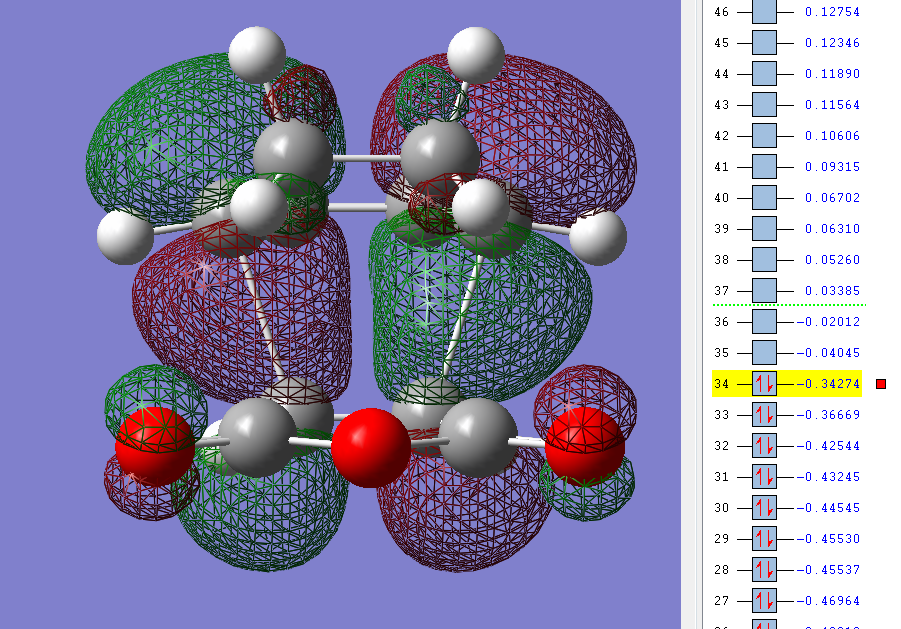Click the paired-electron box of highlighted orbital 34
Viewport: 901px width, 629px height.
click(x=764, y=384)
